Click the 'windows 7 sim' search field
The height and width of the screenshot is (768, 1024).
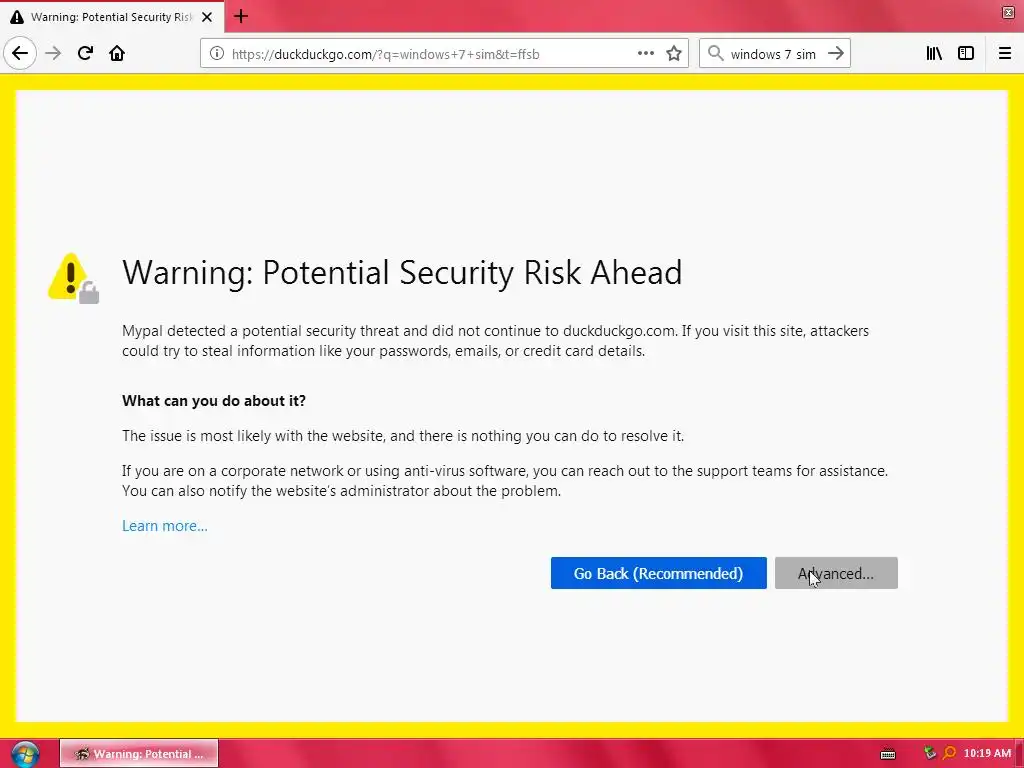773,54
